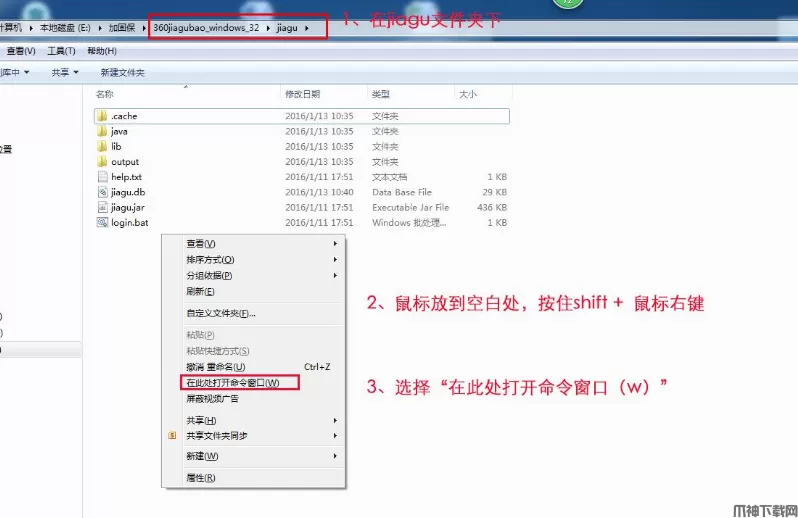Open the 帮助(H) menu
Image resolution: width=798 pixels, height=518 pixels.
click(102, 51)
